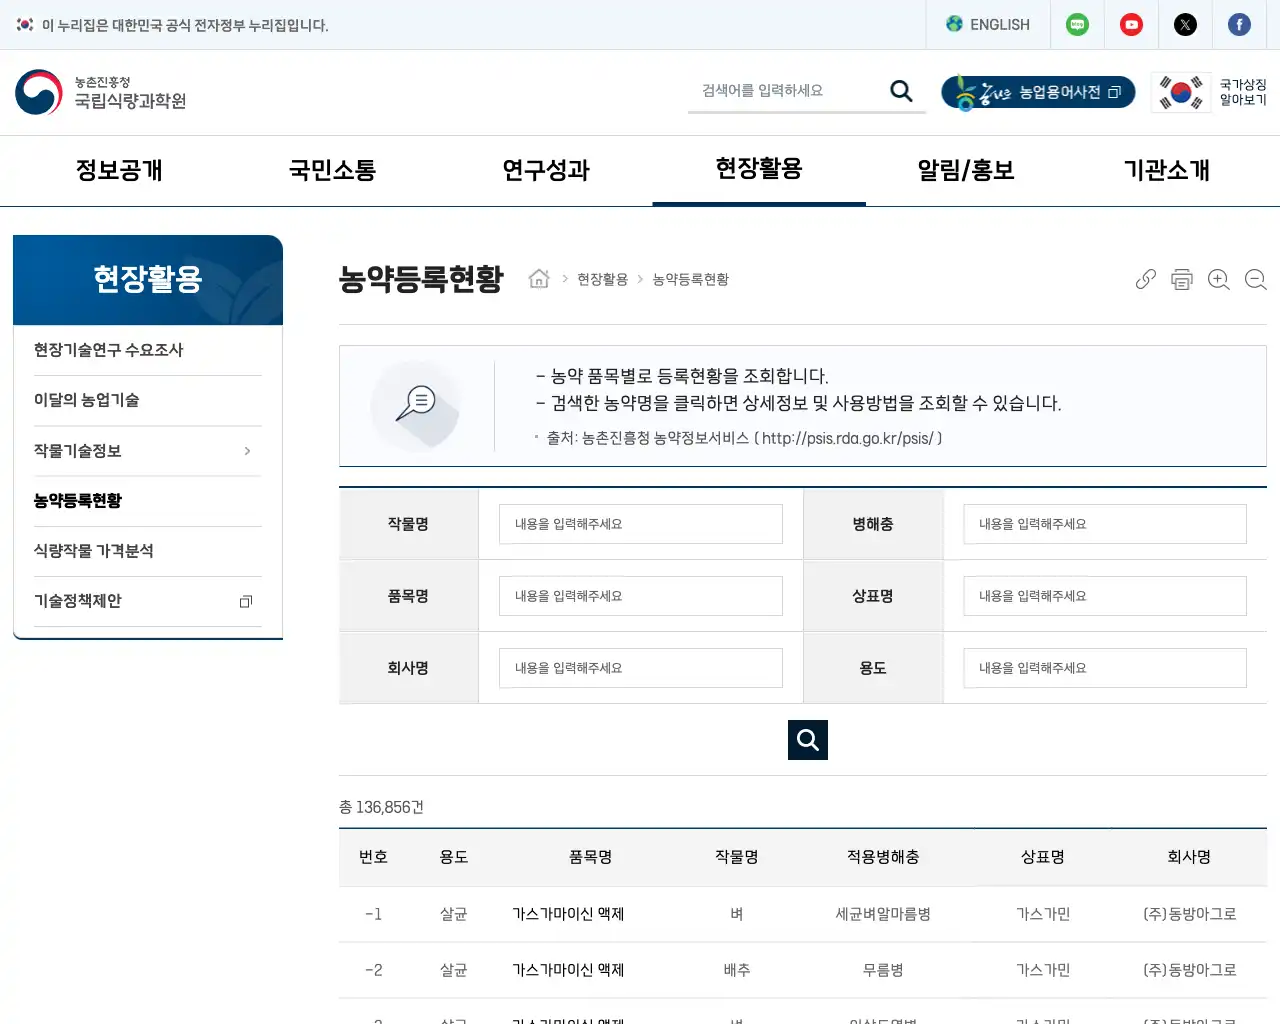
Task: Expand the 작물기술정보 sidebar submenu
Action: point(246,451)
